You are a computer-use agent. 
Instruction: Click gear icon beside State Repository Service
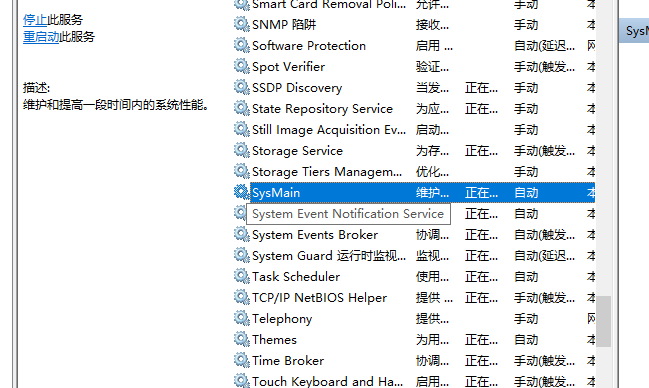click(241, 108)
